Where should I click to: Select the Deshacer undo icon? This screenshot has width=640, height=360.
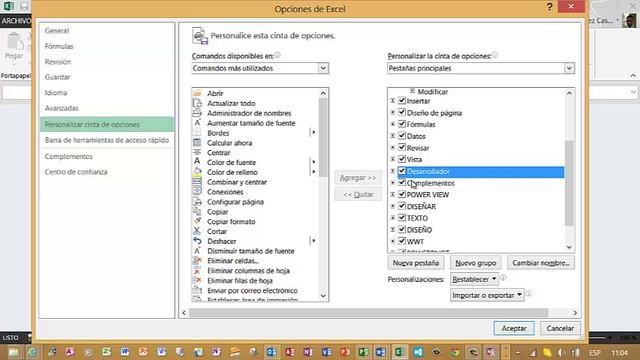tap(197, 241)
